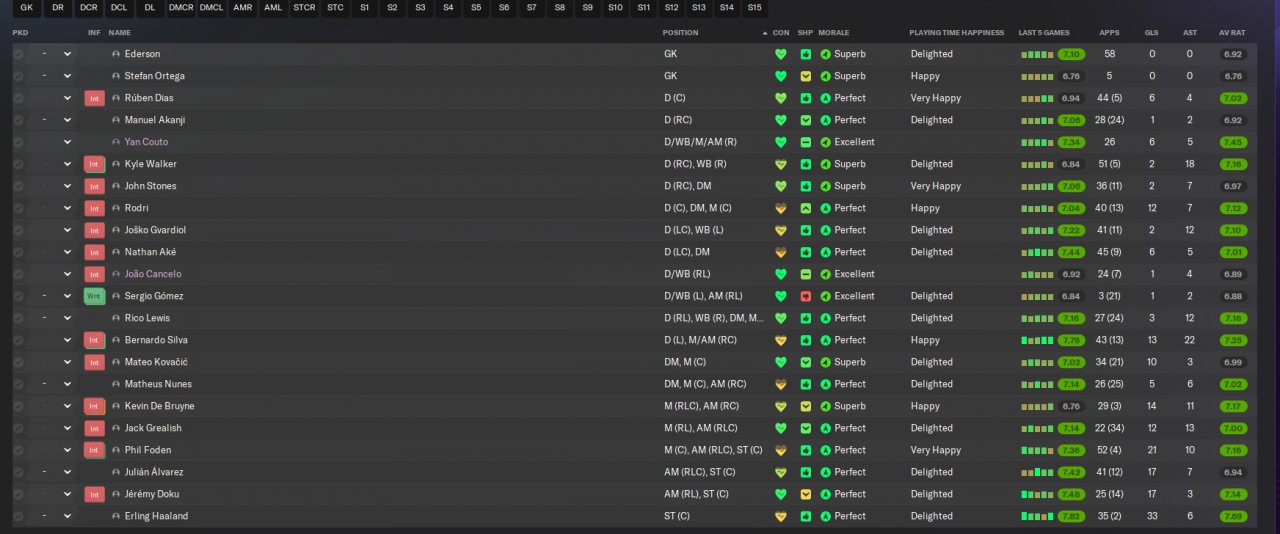1280x534 pixels.
Task: Click Sergio Gómez's green Wnt status badge
Action: (x=95, y=296)
